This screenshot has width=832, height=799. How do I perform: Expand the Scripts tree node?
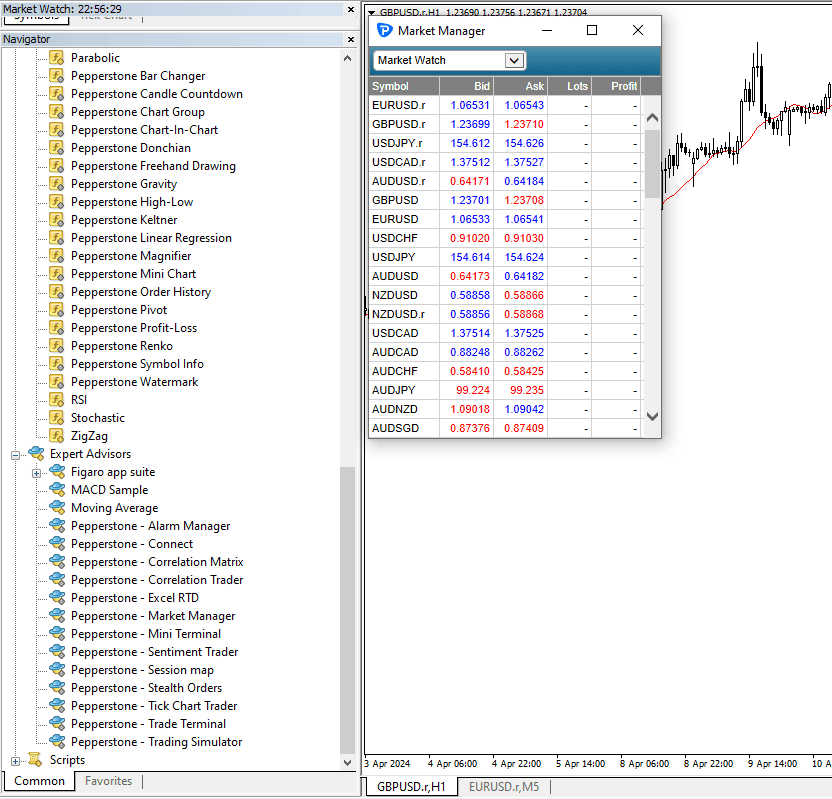(x=15, y=761)
